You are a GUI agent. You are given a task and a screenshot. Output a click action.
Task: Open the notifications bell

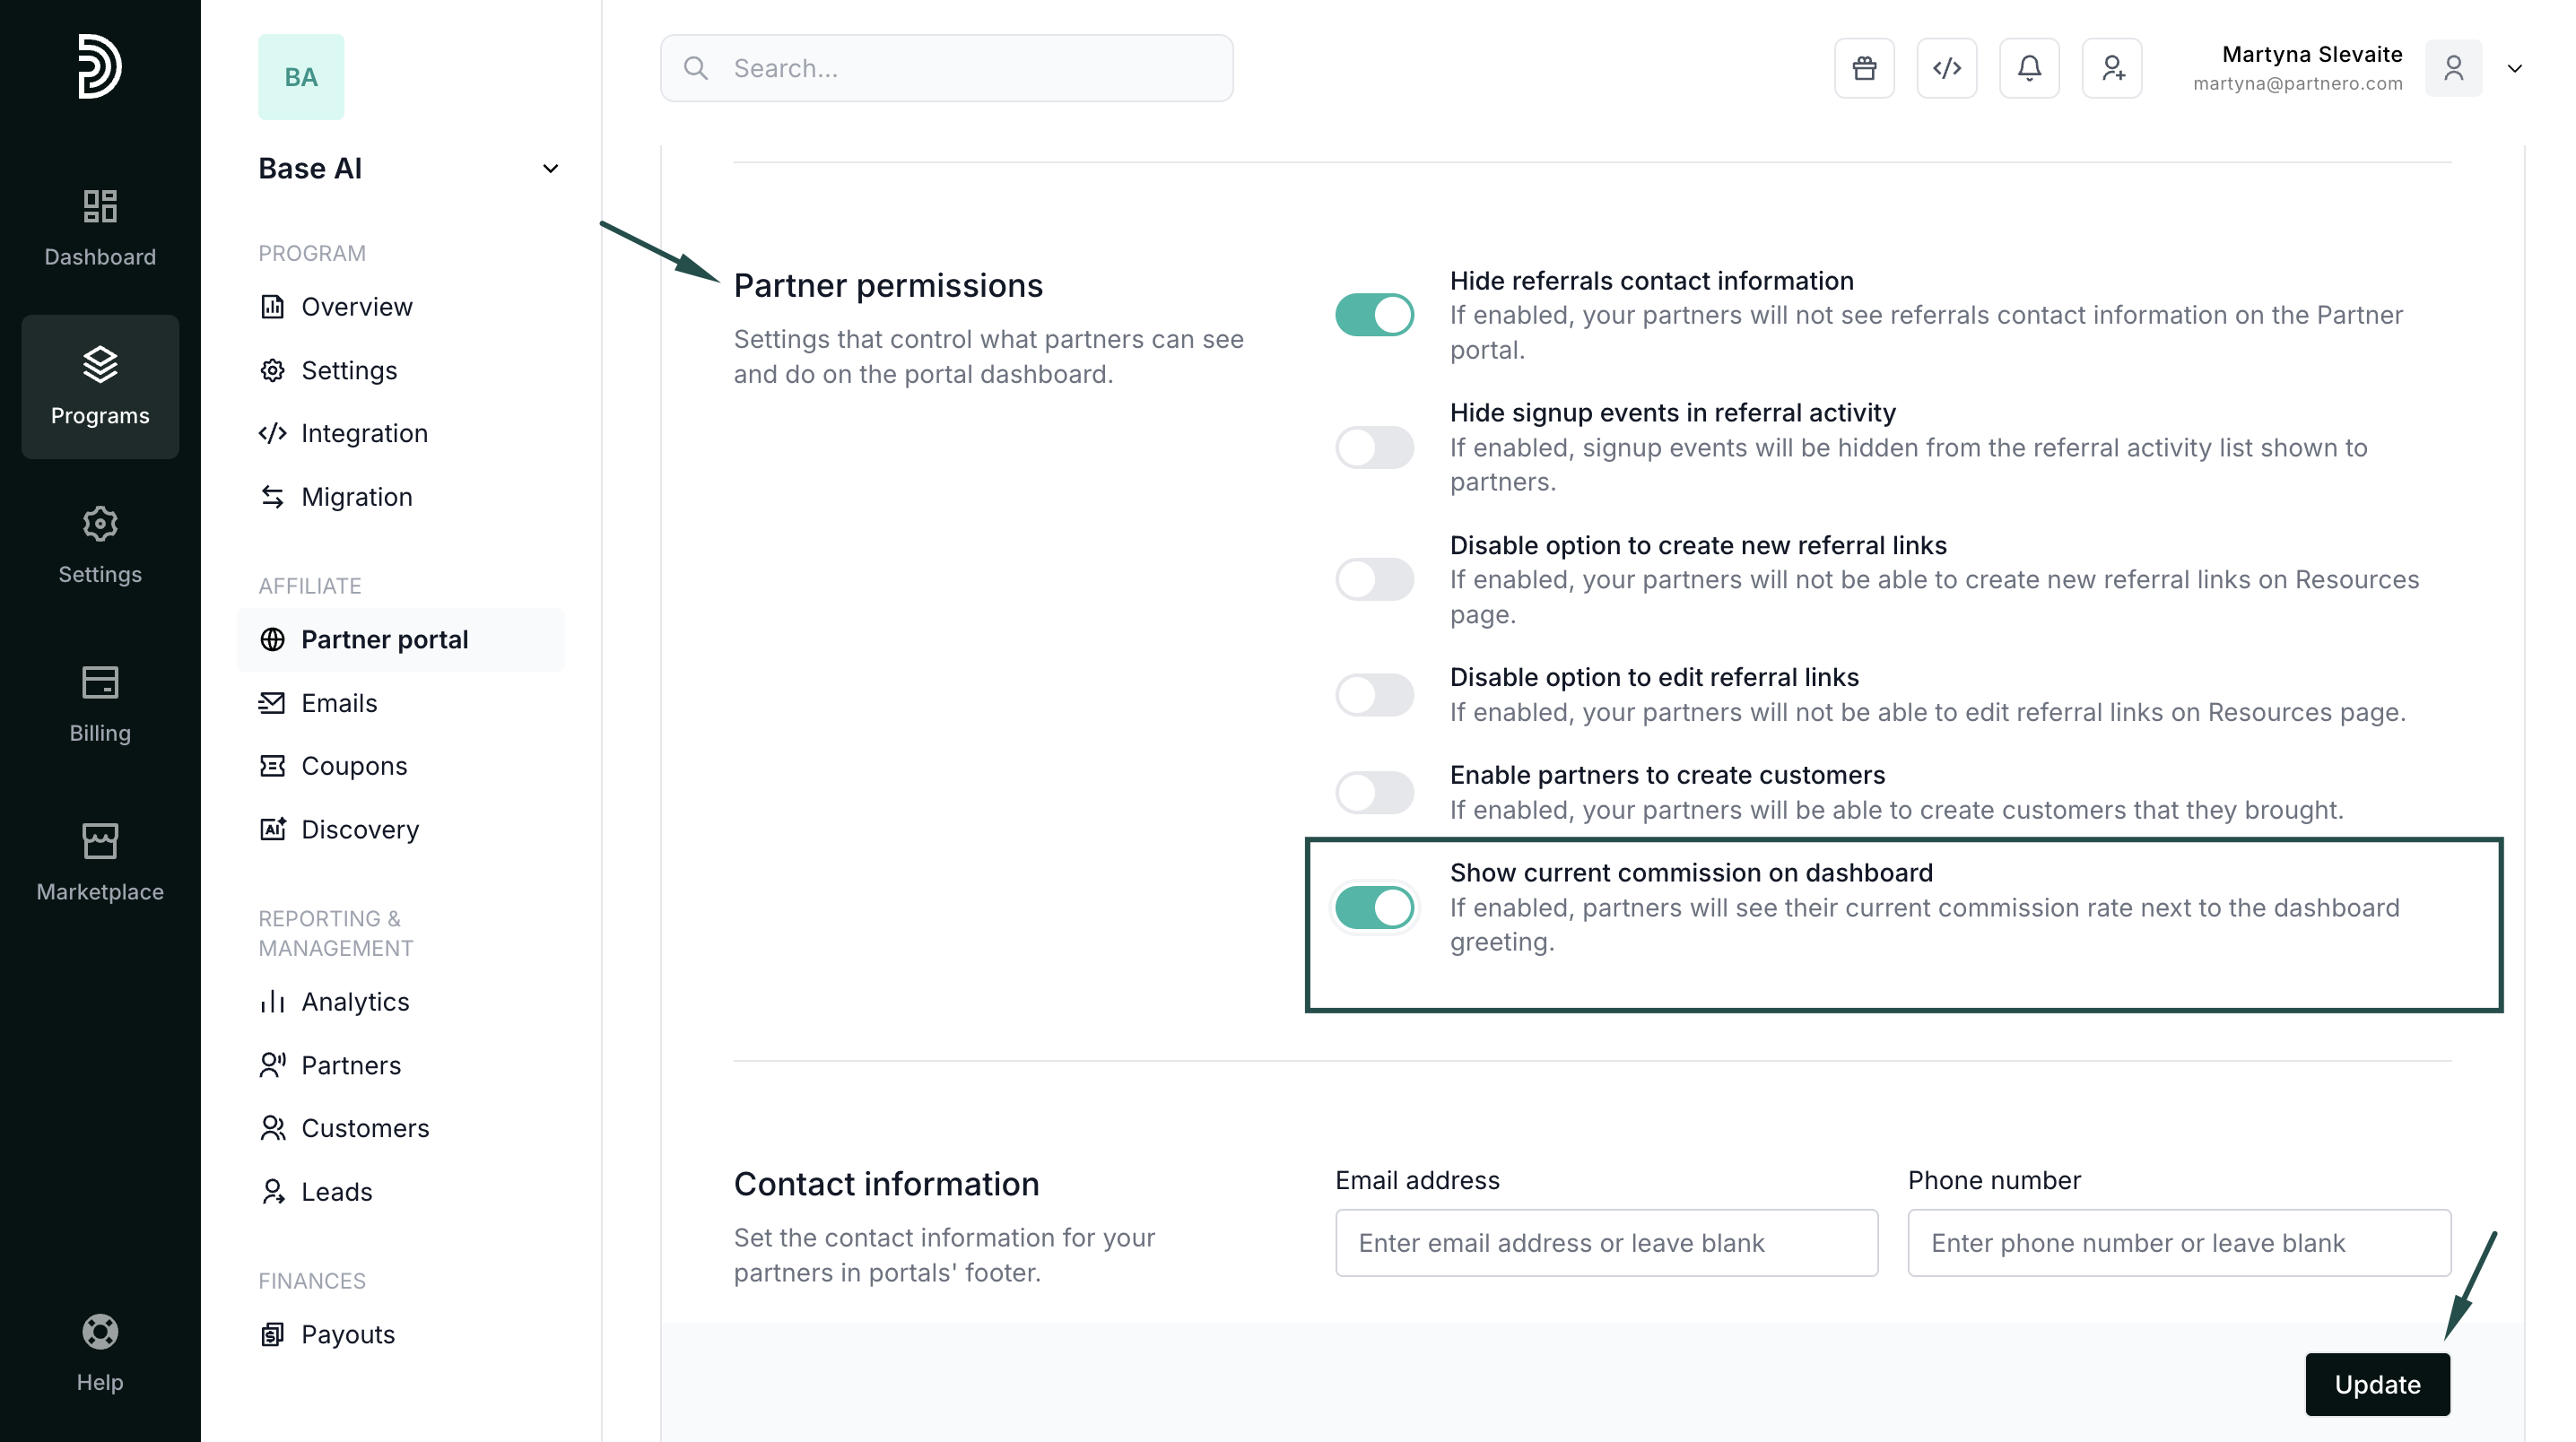(2029, 68)
